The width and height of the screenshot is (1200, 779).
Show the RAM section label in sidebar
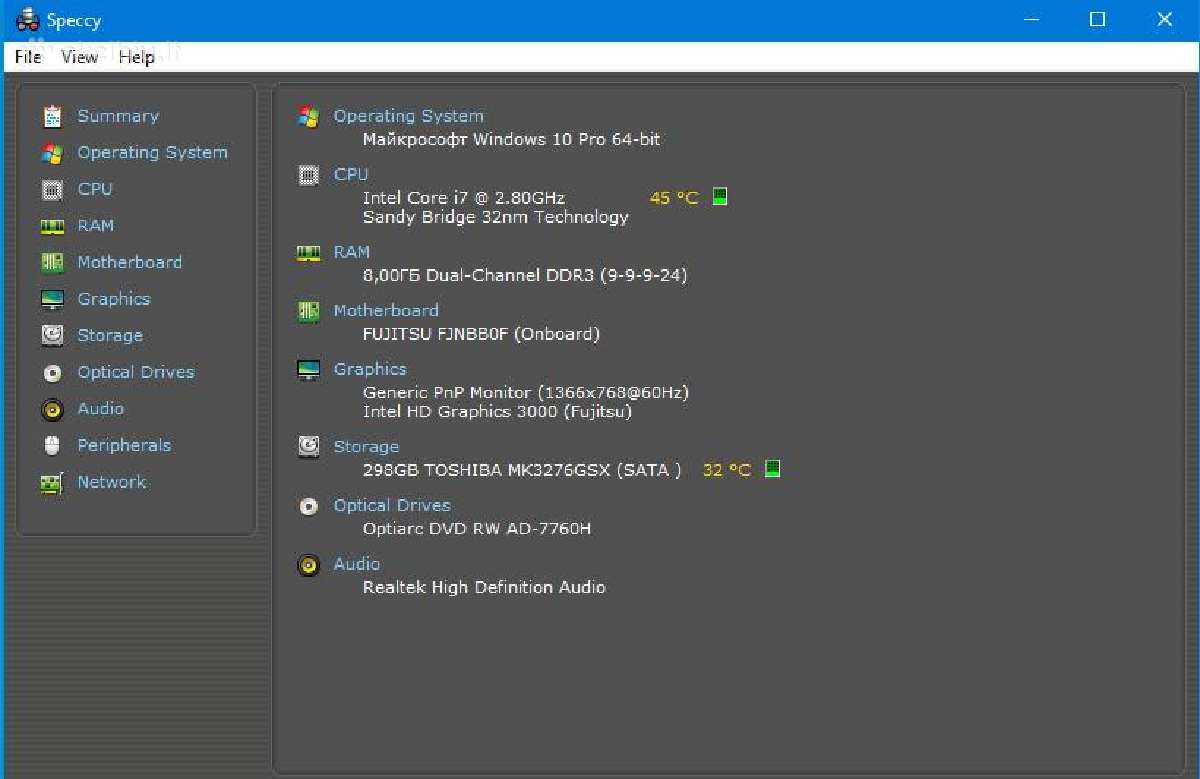click(96, 226)
